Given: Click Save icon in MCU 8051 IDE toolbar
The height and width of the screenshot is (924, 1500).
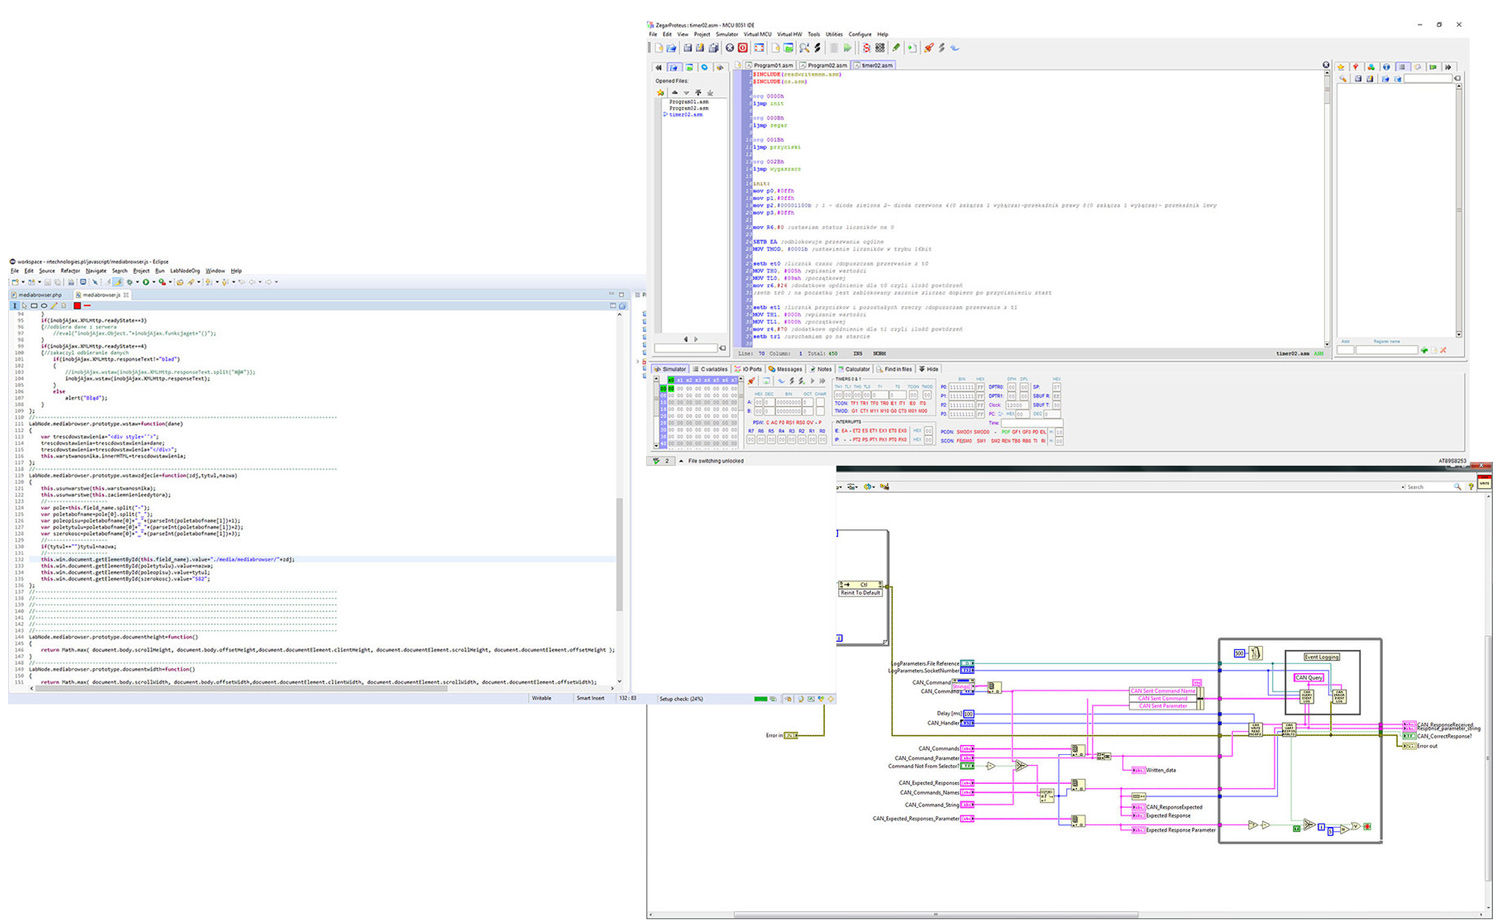Looking at the screenshot, I should (x=687, y=48).
